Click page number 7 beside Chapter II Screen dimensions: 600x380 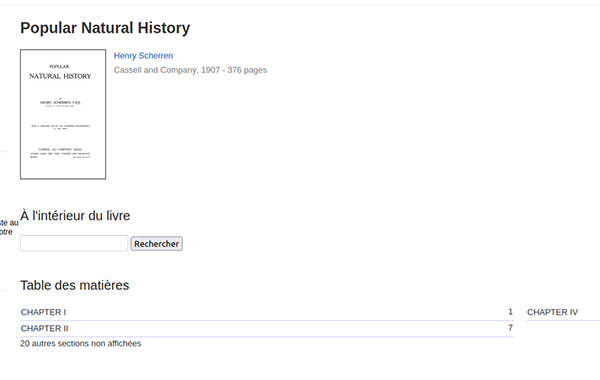click(x=510, y=328)
